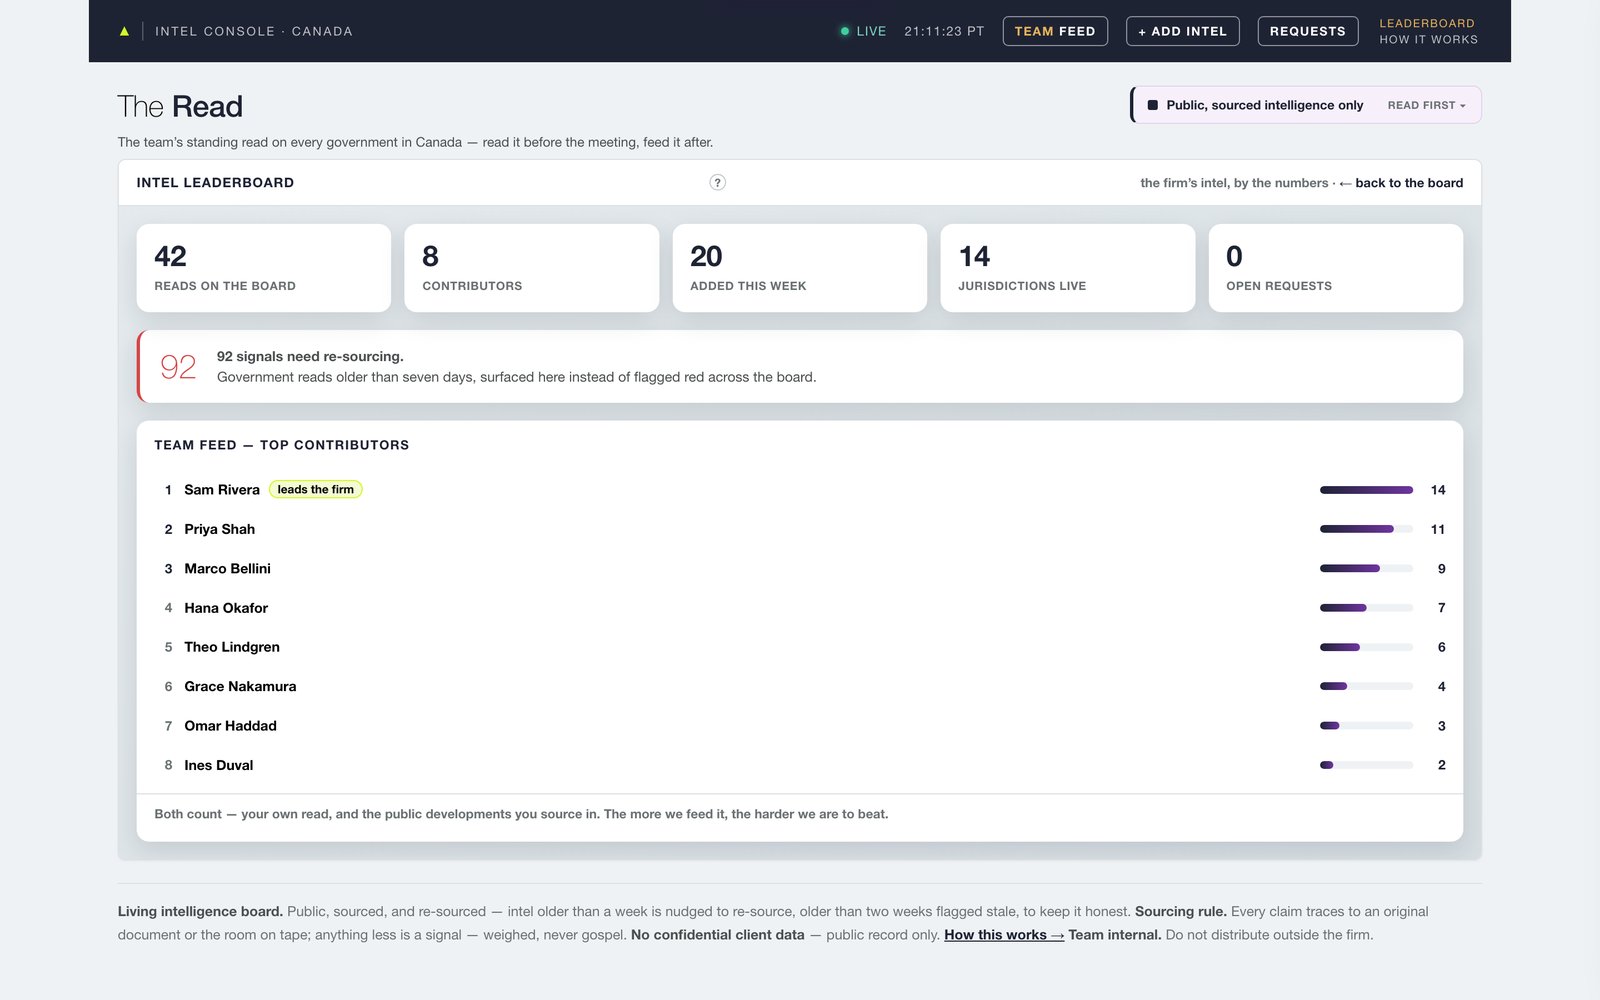Click the INTEL CONSOLE · CANADA title
This screenshot has width=1600, height=1000.
pos(254,31)
